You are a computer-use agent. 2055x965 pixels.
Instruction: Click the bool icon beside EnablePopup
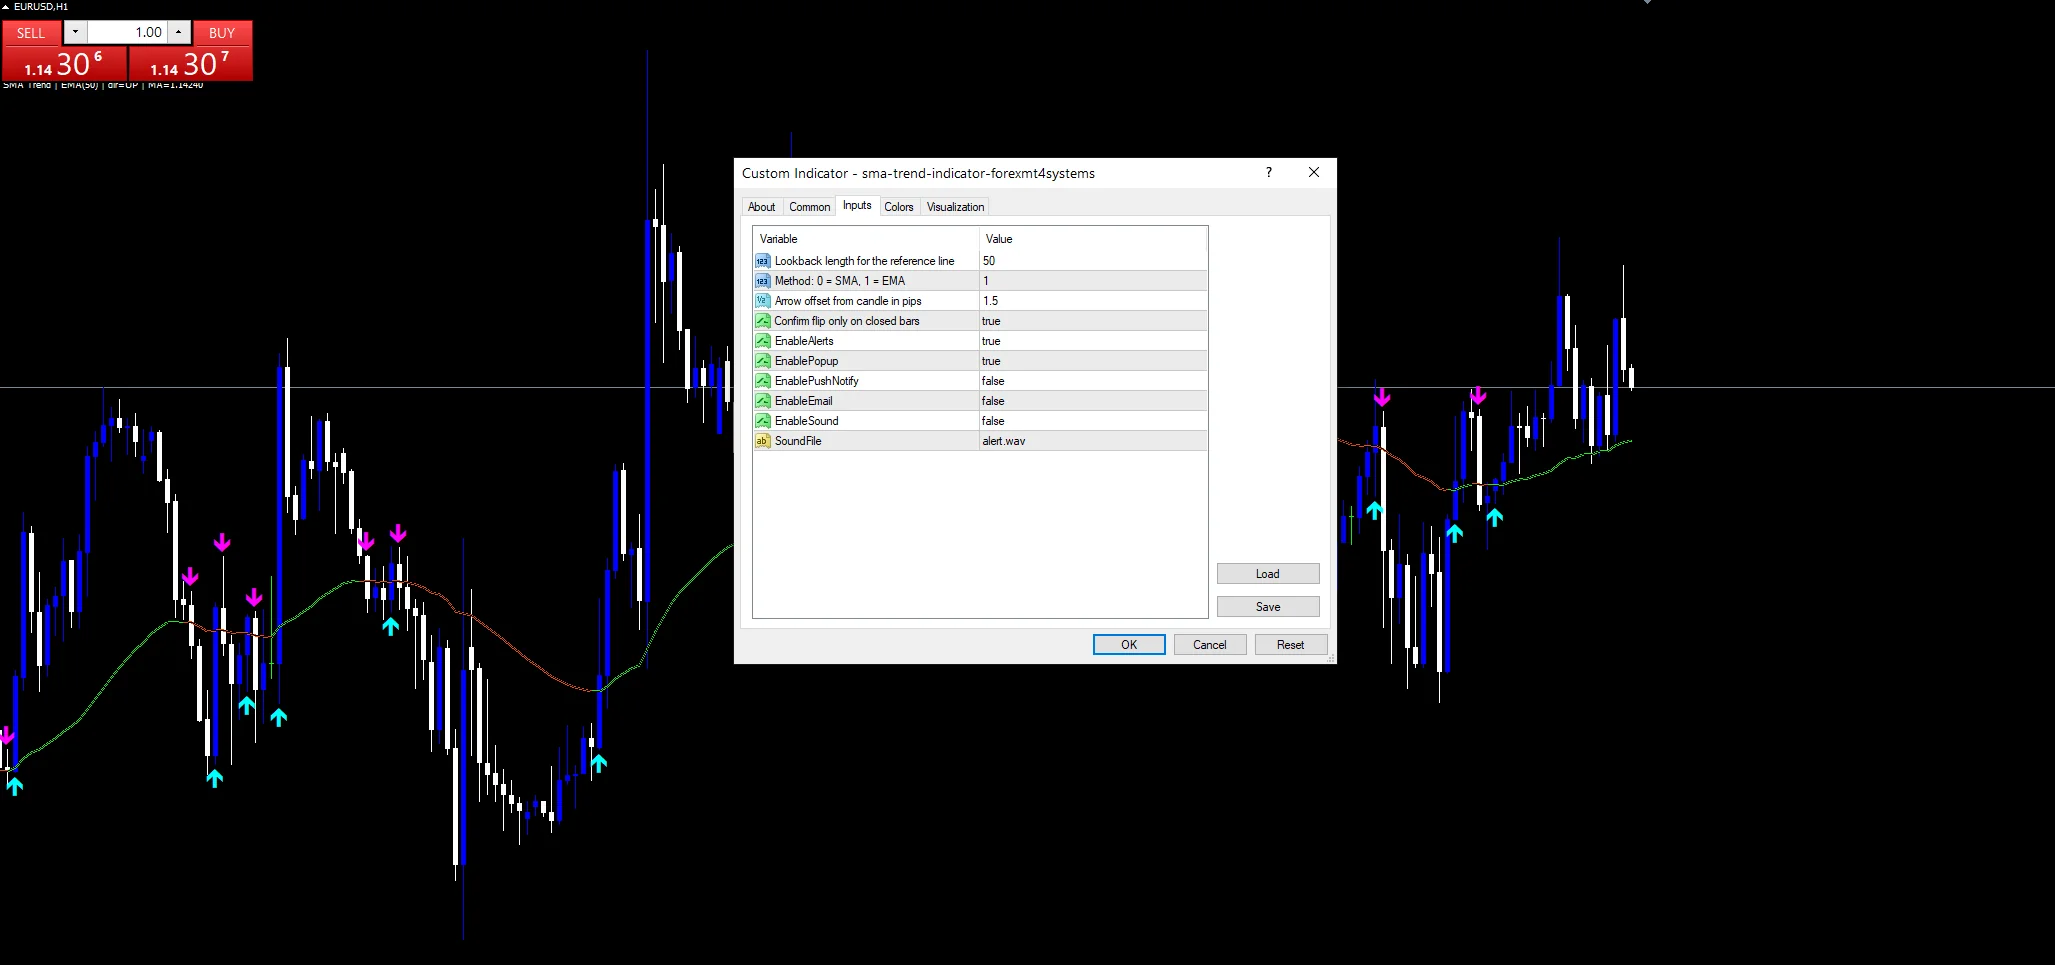click(x=763, y=361)
